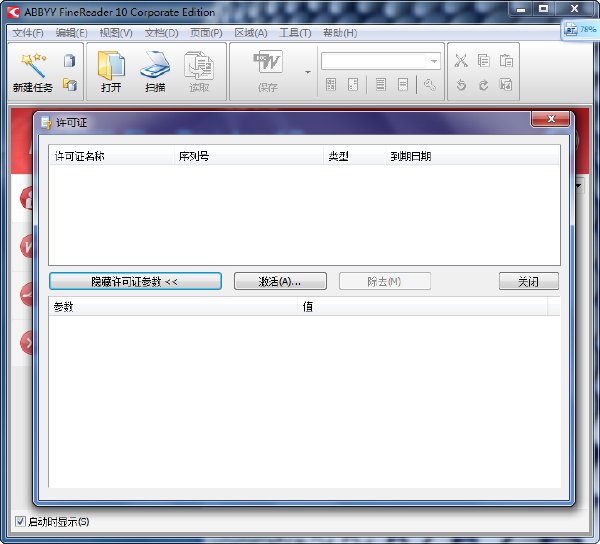Screen dimensions: 600x544
Task: Click the small open document icon below new document
Action: click(70, 85)
